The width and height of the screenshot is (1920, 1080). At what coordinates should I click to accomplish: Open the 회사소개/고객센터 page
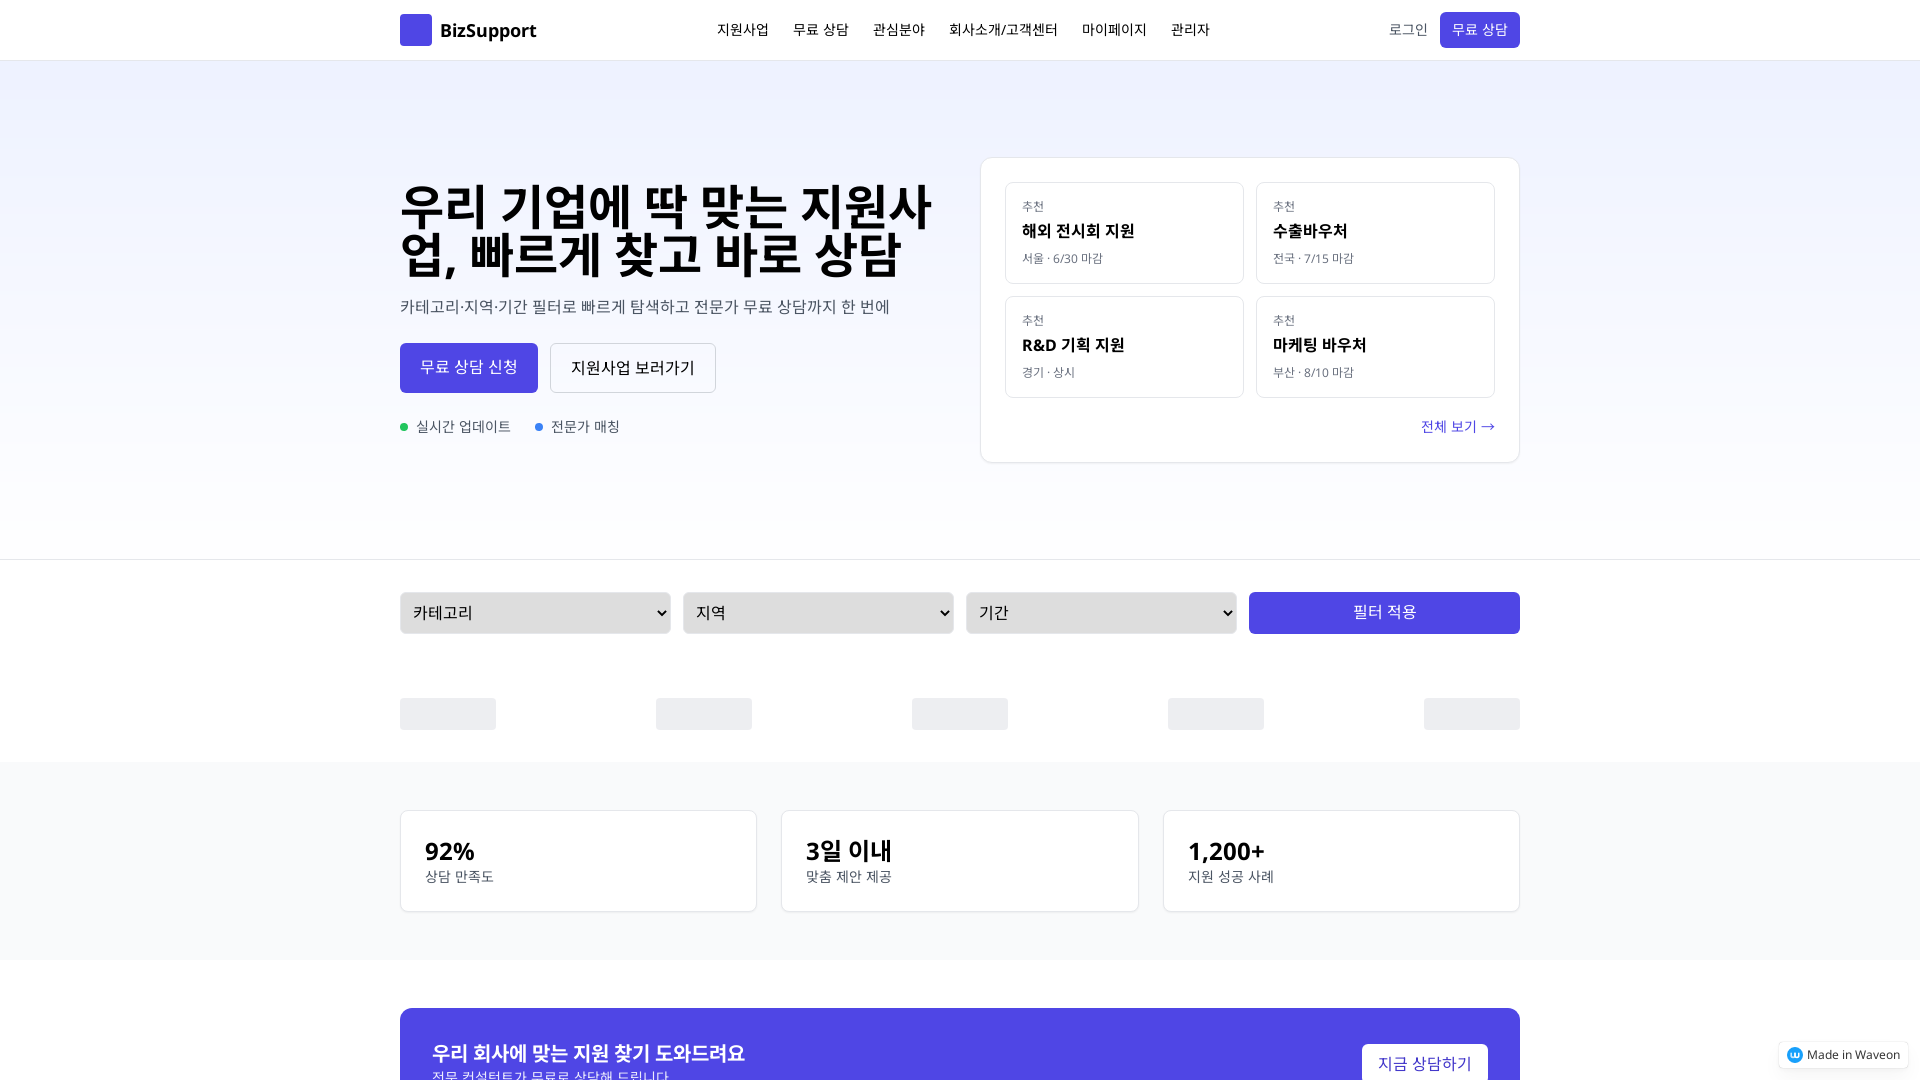[x=1003, y=29]
